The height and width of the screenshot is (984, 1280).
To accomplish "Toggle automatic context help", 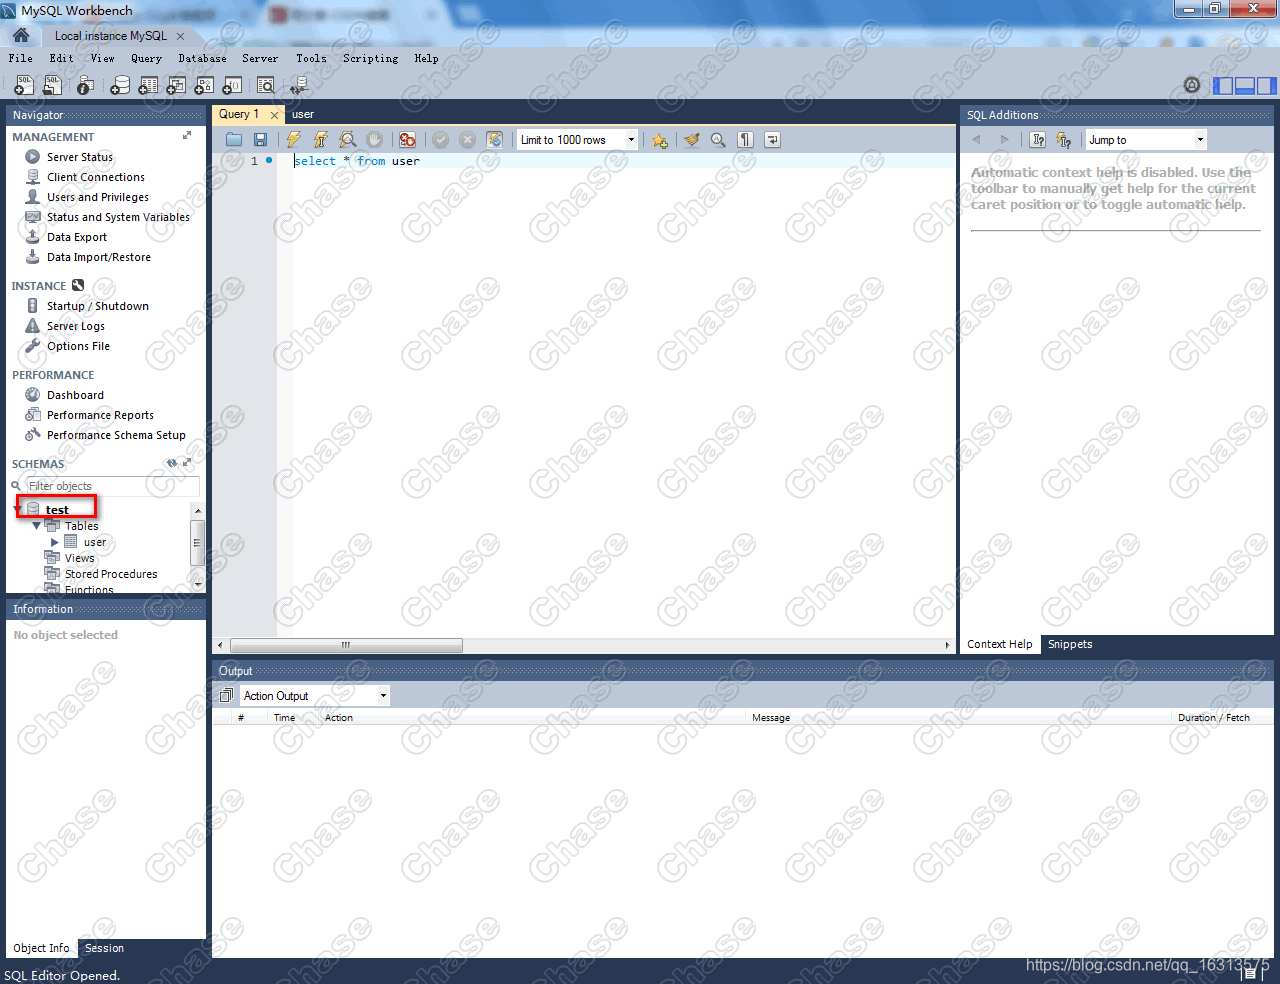I will [x=1064, y=140].
